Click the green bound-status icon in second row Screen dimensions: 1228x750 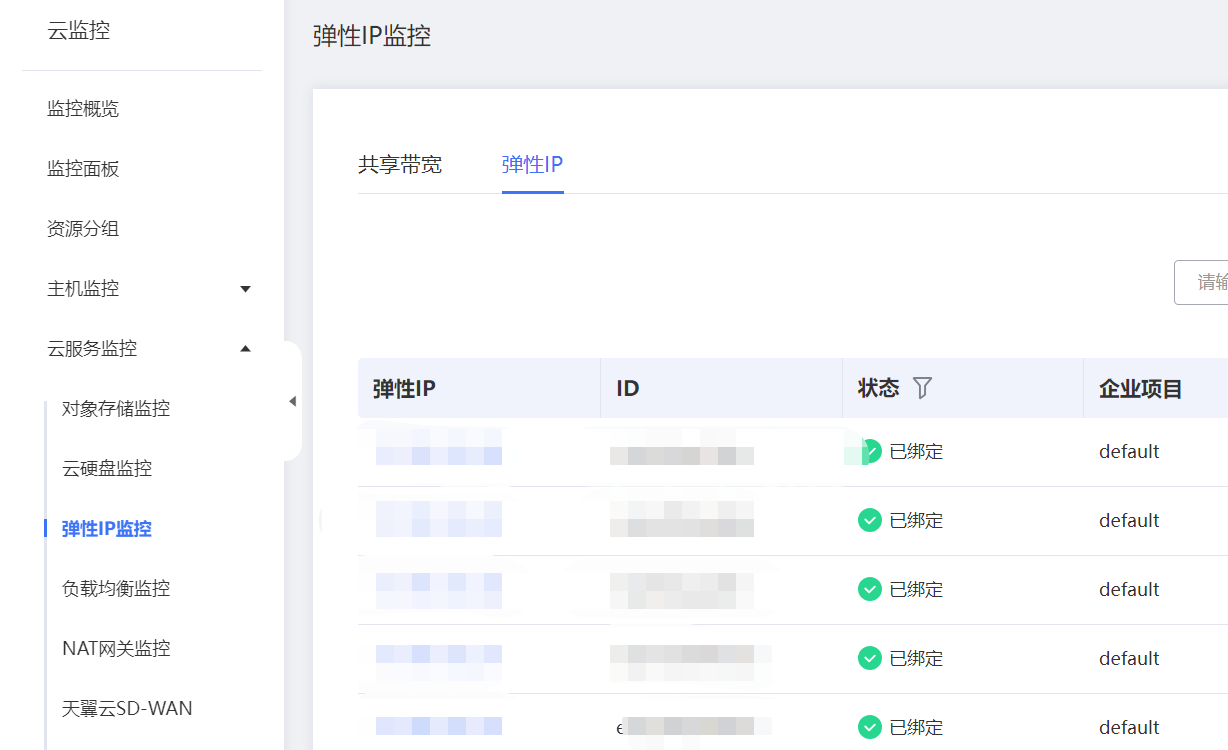pos(869,520)
